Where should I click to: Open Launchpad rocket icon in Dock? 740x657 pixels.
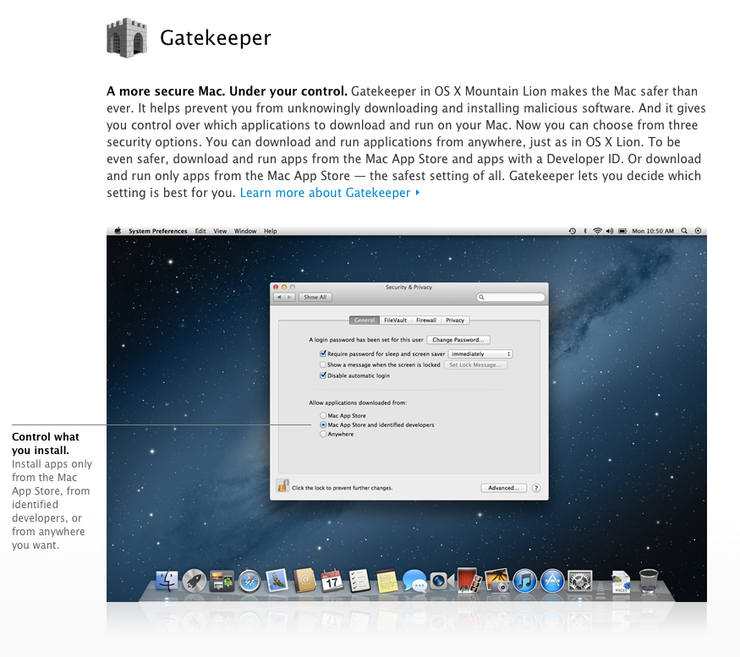194,581
